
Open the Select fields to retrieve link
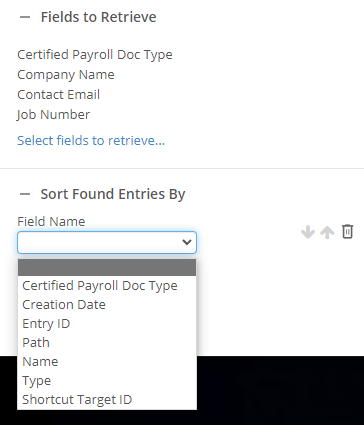(91, 141)
